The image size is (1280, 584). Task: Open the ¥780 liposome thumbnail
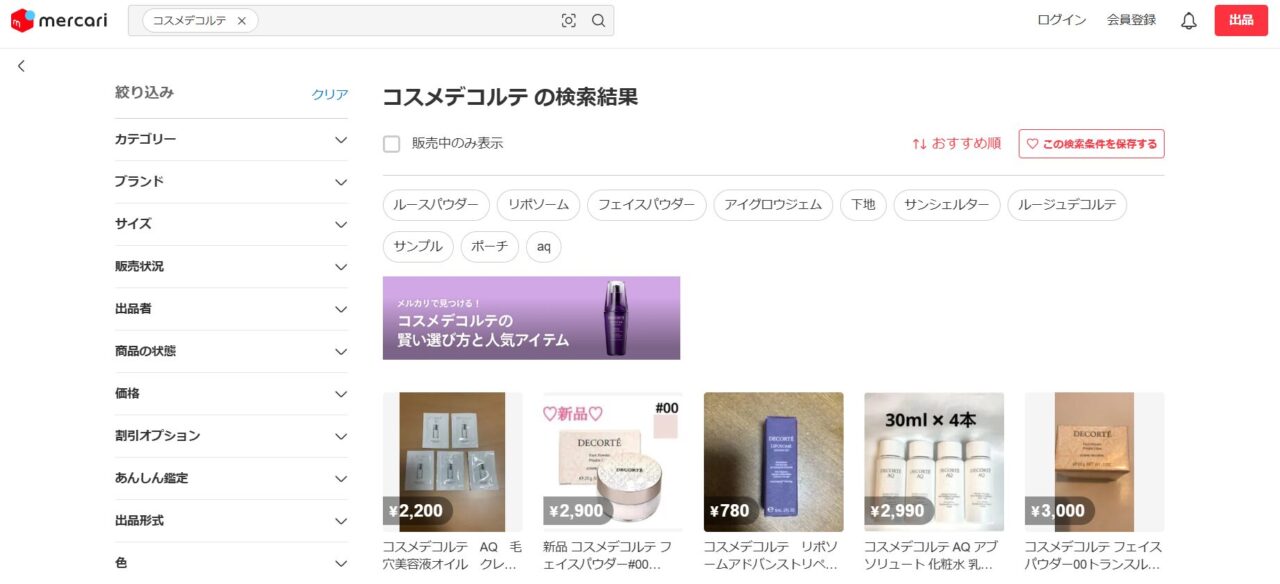[x=773, y=462]
